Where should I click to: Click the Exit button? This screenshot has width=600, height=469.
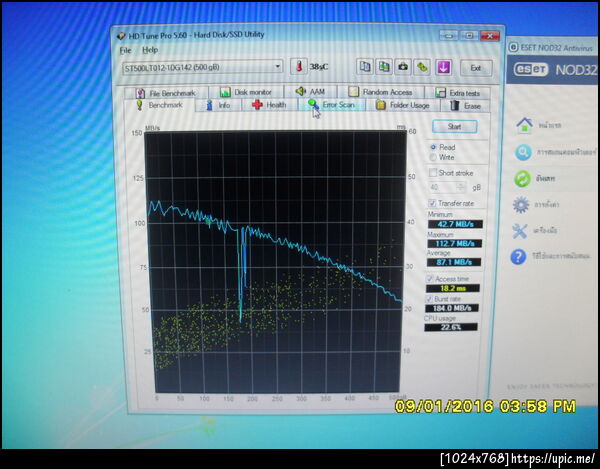coord(476,68)
